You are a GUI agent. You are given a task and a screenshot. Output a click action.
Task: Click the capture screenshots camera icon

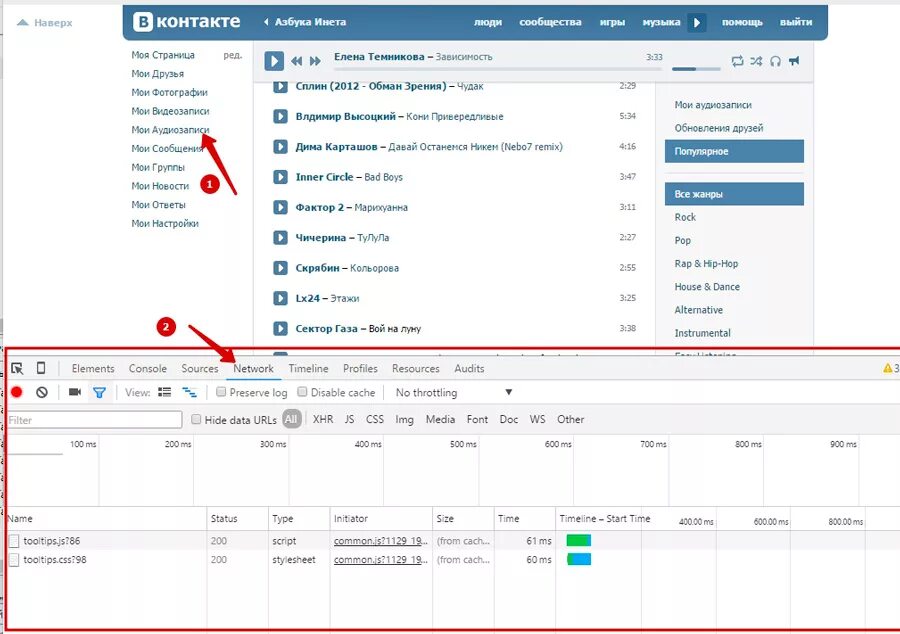75,392
